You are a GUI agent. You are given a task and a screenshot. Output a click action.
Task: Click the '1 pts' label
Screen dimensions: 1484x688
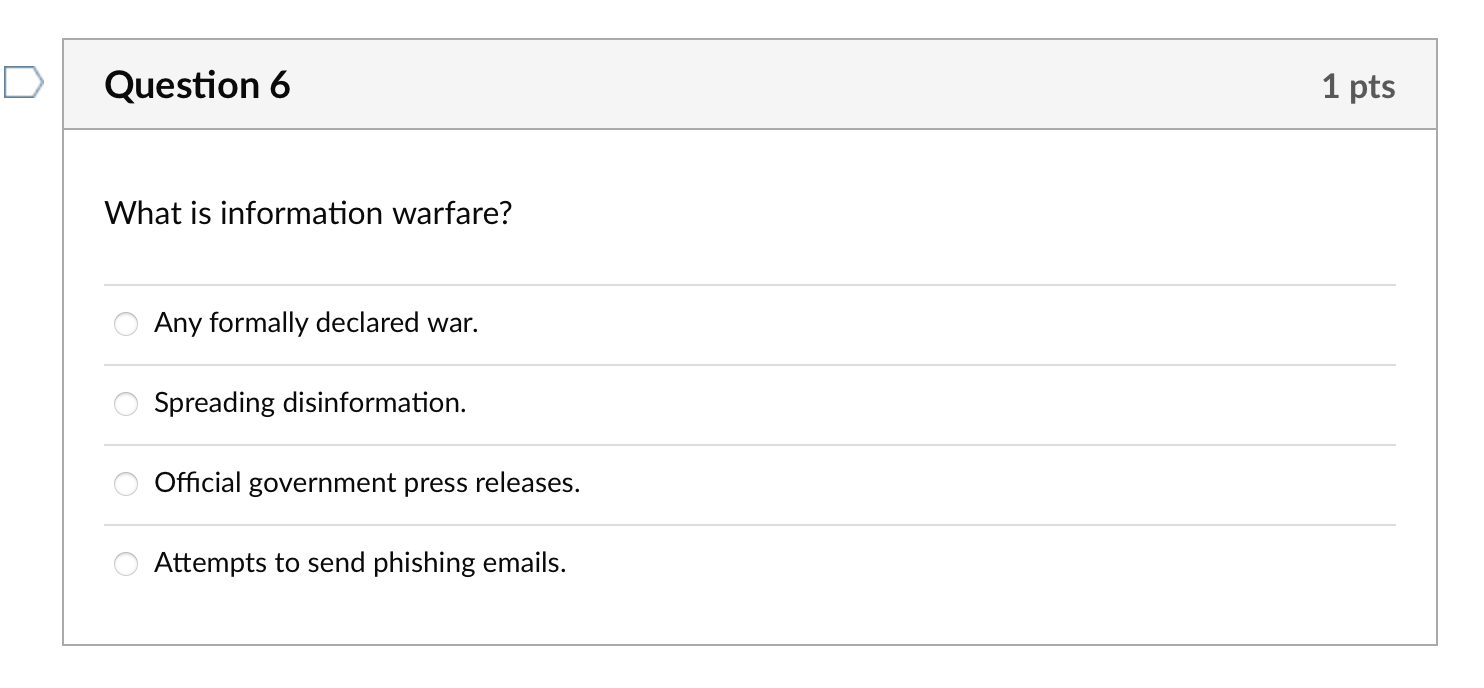(x=1360, y=87)
